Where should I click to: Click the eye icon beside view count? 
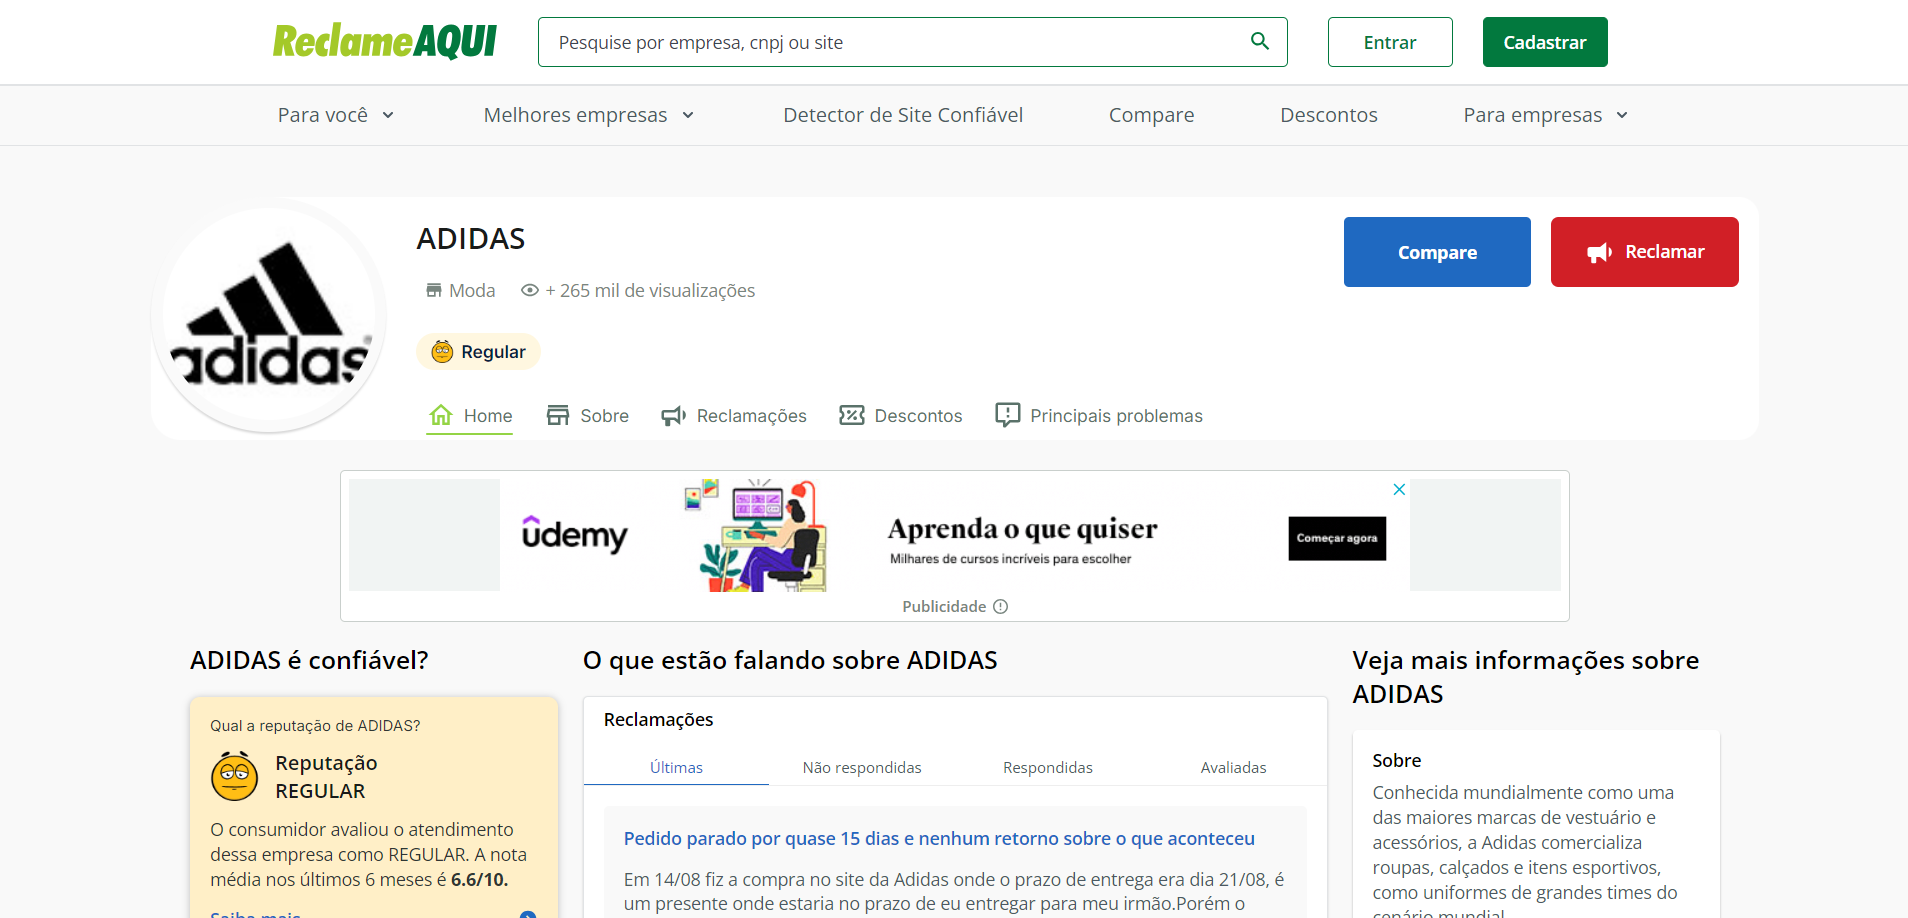[x=530, y=290]
